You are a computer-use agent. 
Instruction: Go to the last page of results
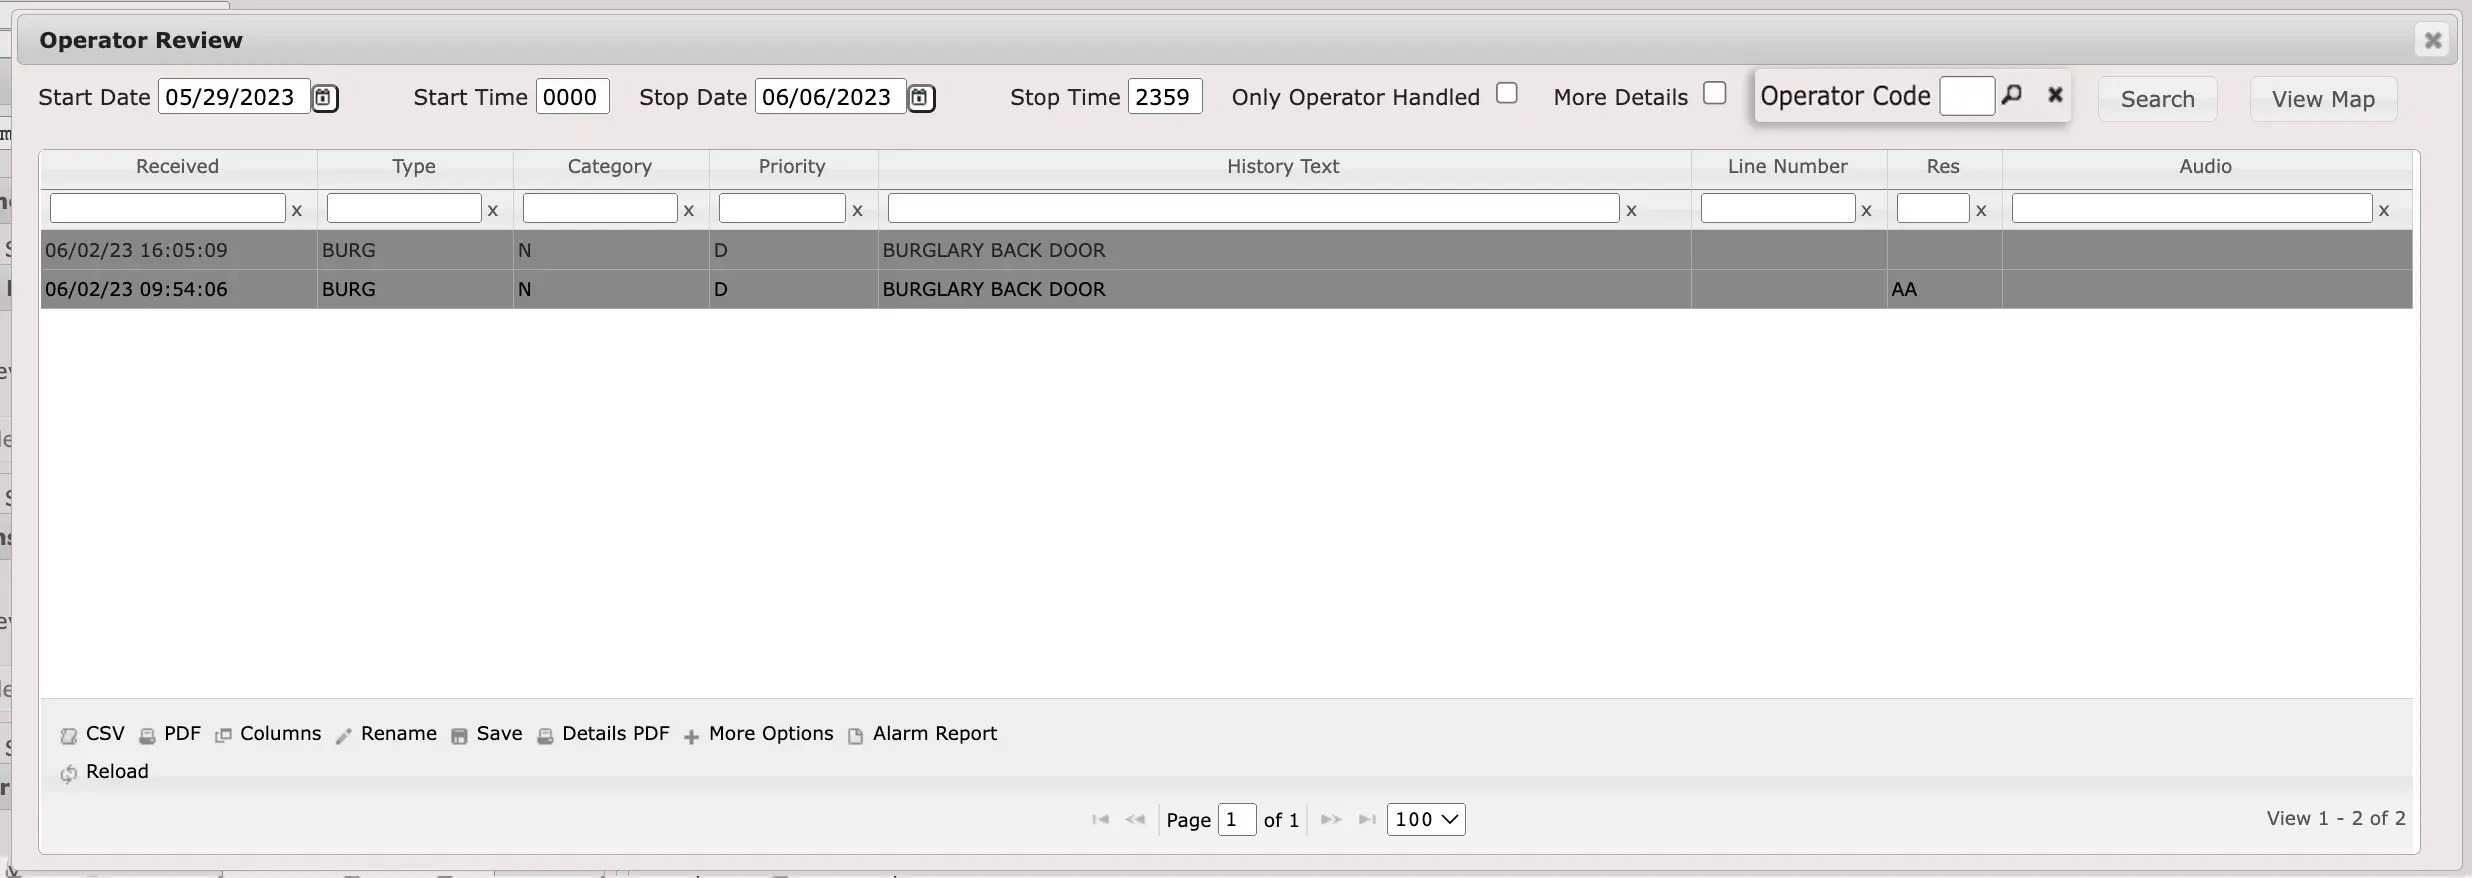1367,820
